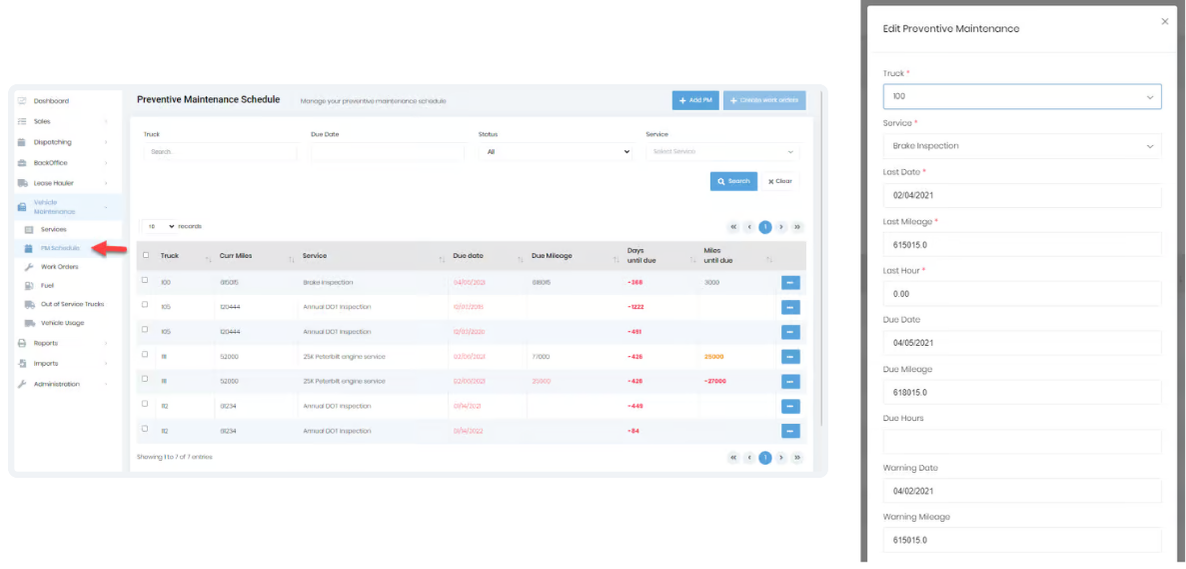1186x569 pixels.
Task: Tick the select-all checkbox in table header
Action: point(146,255)
